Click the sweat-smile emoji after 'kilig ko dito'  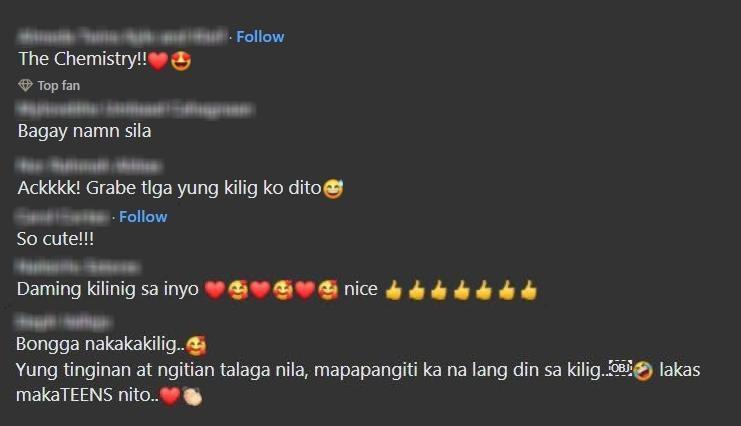point(333,189)
